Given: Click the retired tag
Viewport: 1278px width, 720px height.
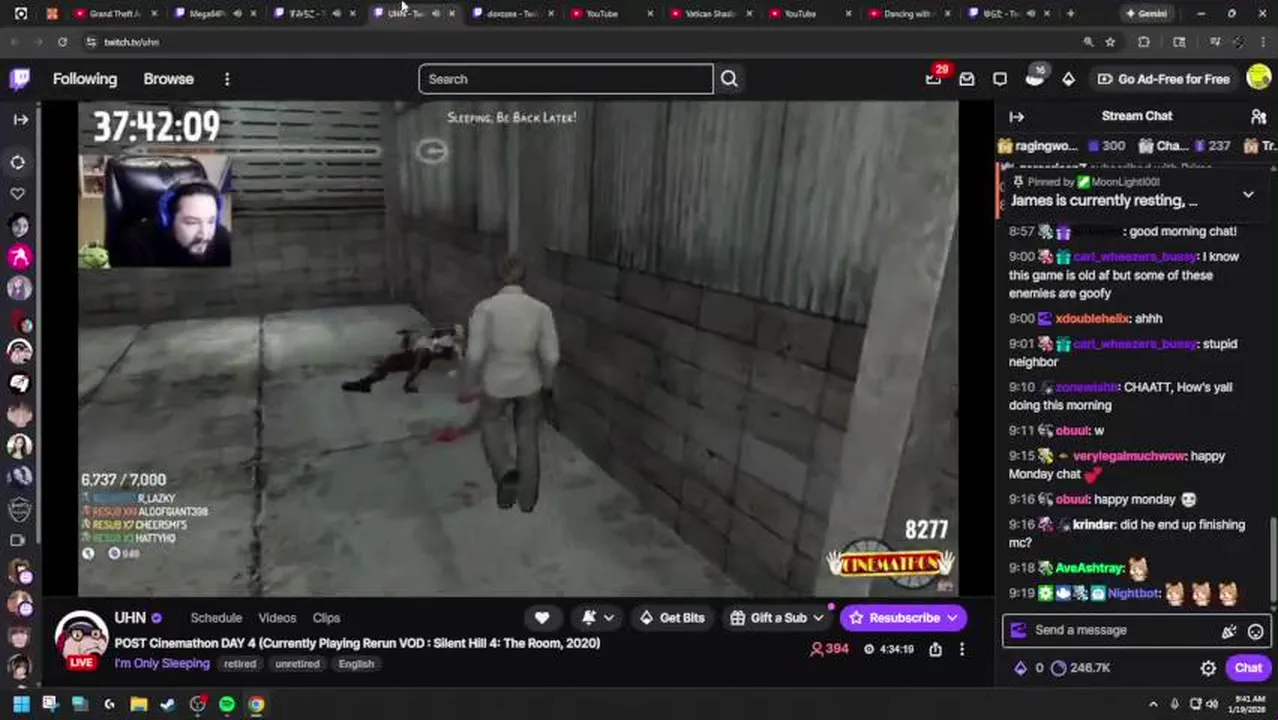Looking at the screenshot, I should point(240,664).
